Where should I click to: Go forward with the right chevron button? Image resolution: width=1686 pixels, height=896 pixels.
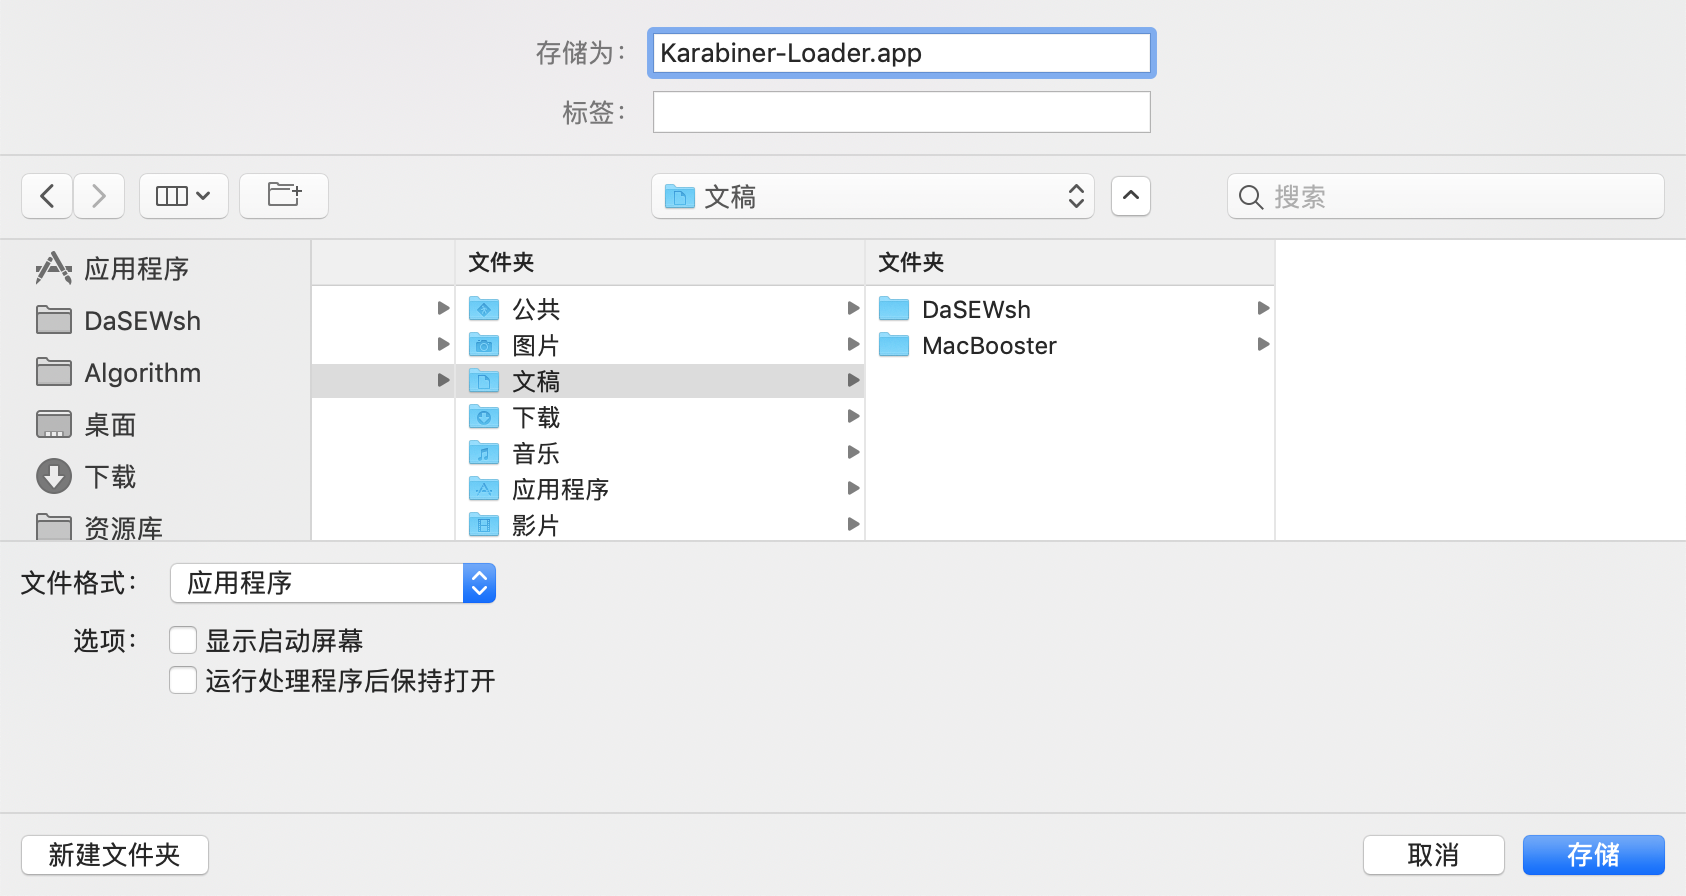[98, 196]
